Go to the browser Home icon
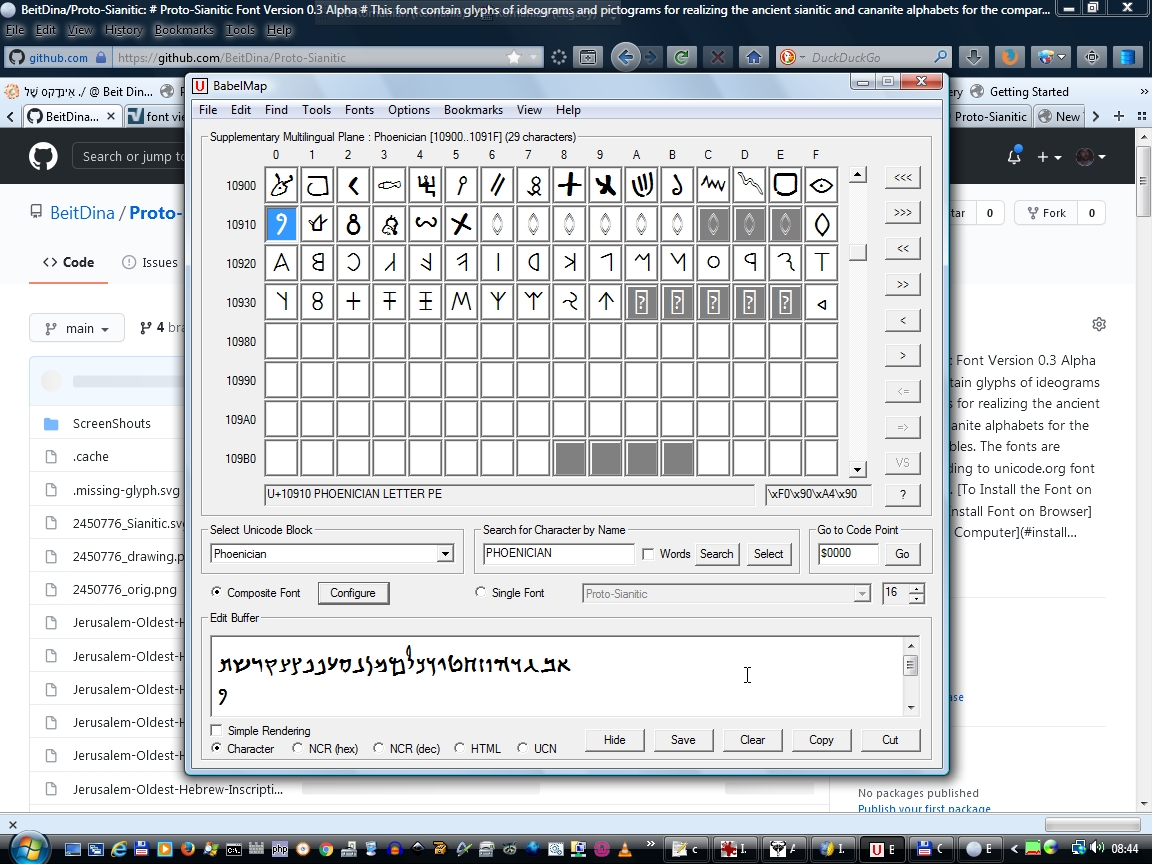Image resolution: width=1152 pixels, height=864 pixels. 754,57
